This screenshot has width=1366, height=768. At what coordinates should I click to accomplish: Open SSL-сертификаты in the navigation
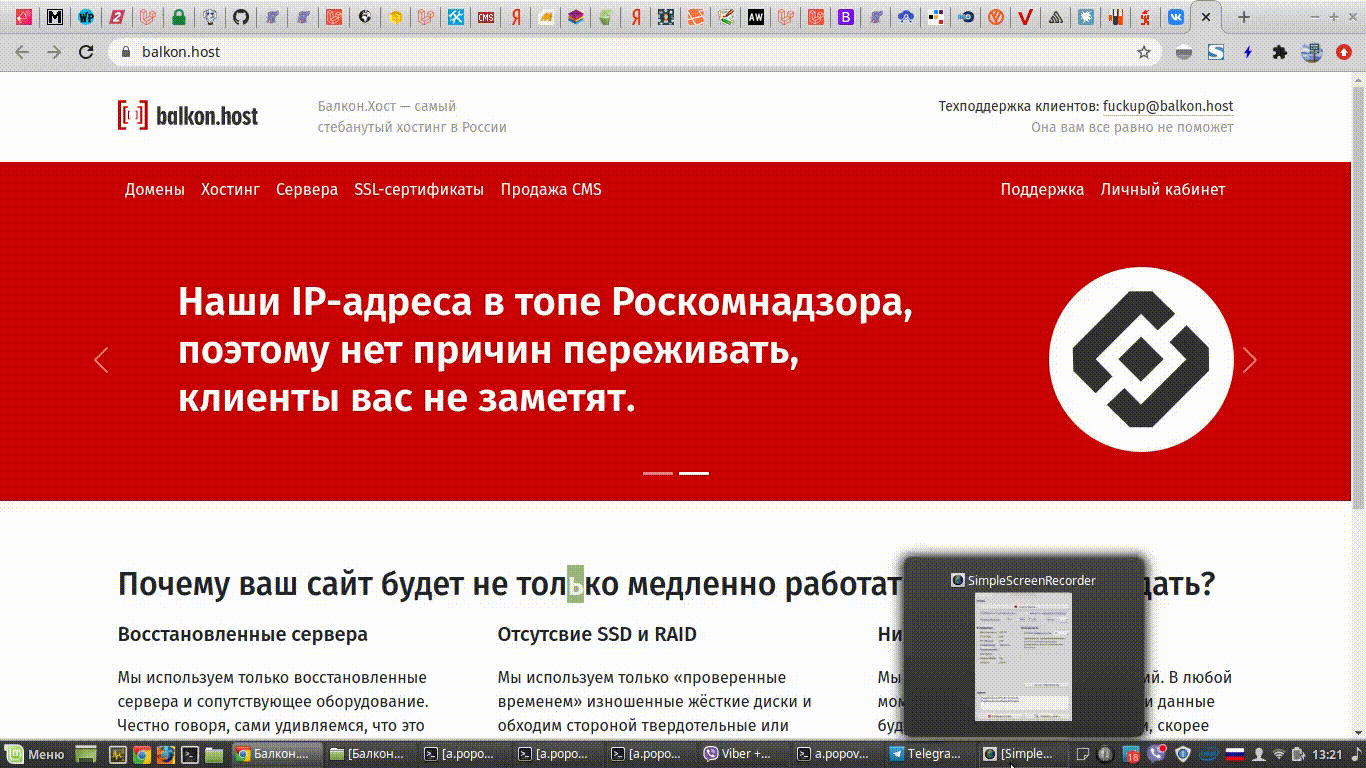click(x=419, y=190)
